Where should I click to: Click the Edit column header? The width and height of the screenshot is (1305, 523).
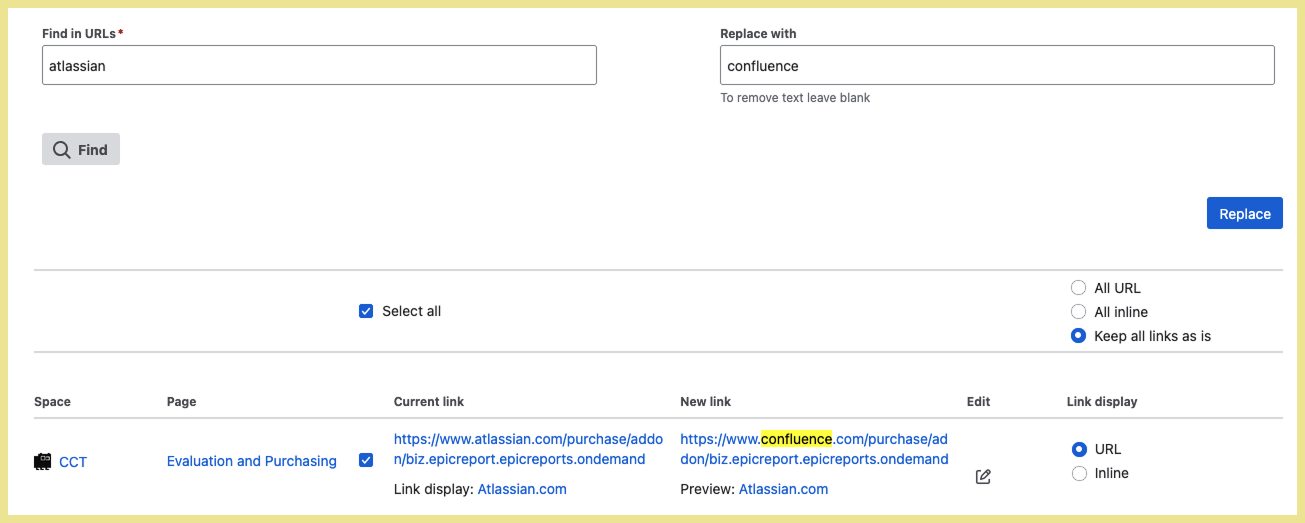click(978, 402)
